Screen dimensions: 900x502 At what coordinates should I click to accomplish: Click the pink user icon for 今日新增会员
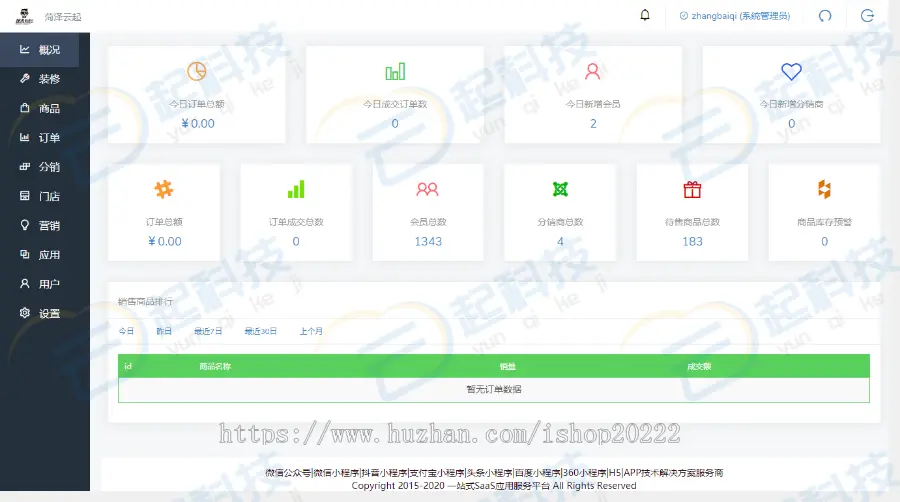(x=593, y=71)
